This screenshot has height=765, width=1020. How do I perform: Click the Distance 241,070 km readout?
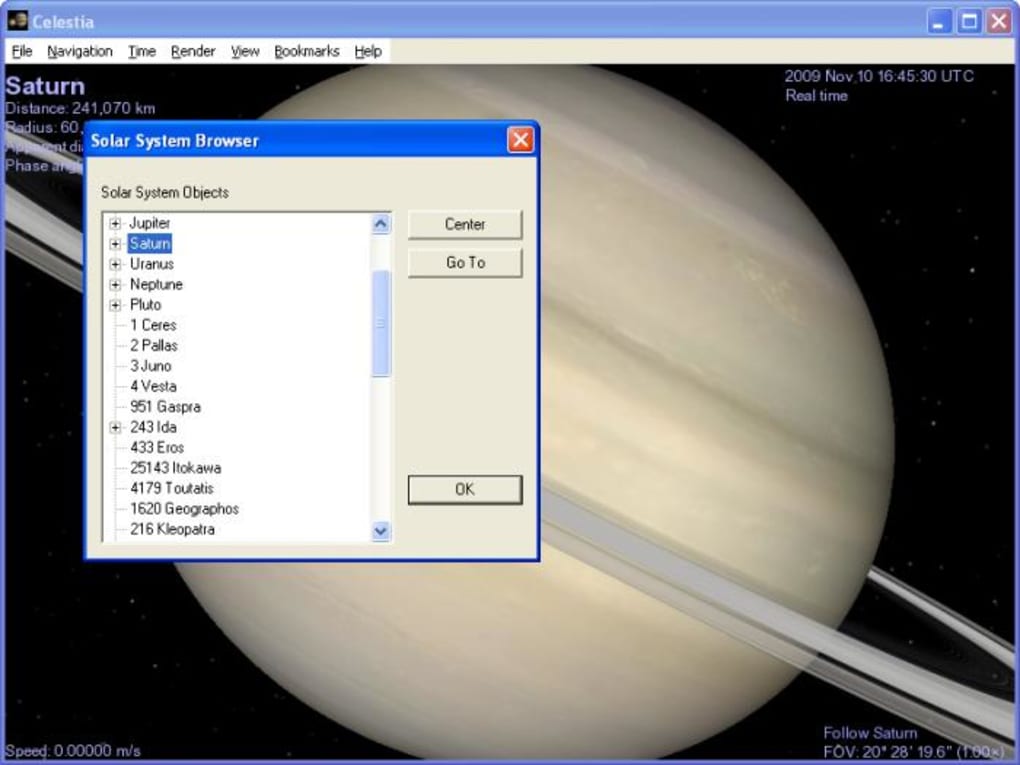point(80,108)
